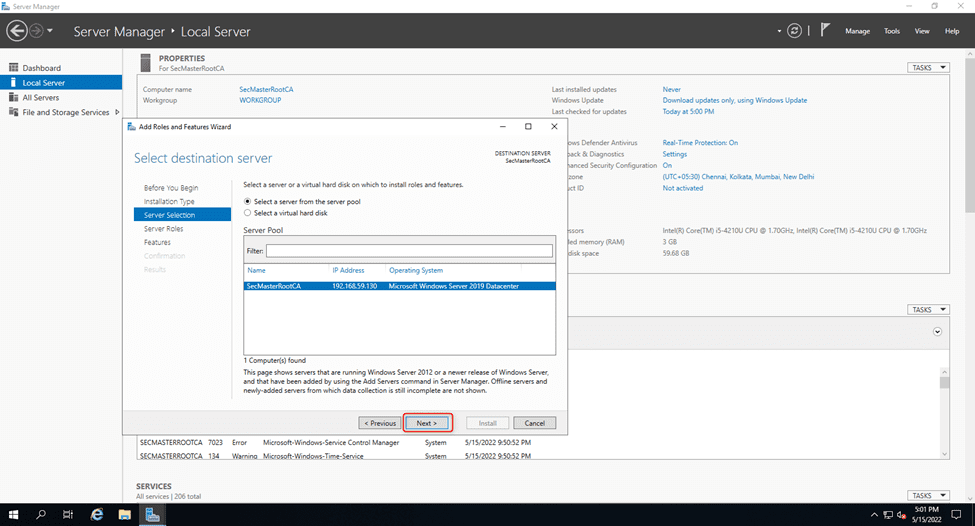The image size is (975, 526).
Task: Open File and Storage Services
Action: pyautogui.click(x=65, y=113)
